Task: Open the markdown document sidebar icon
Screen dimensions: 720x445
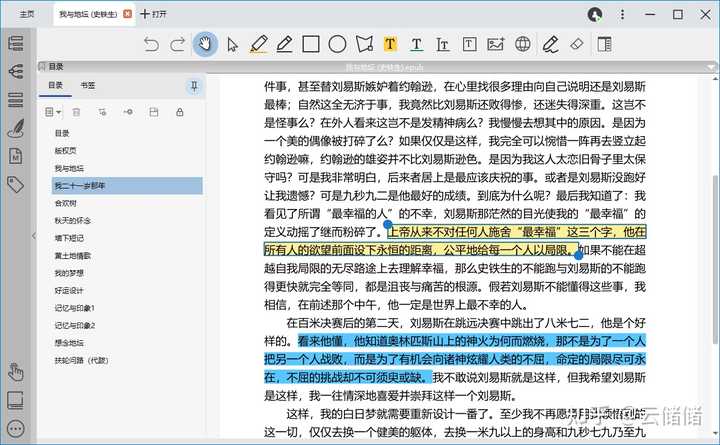Action: click(x=16, y=157)
